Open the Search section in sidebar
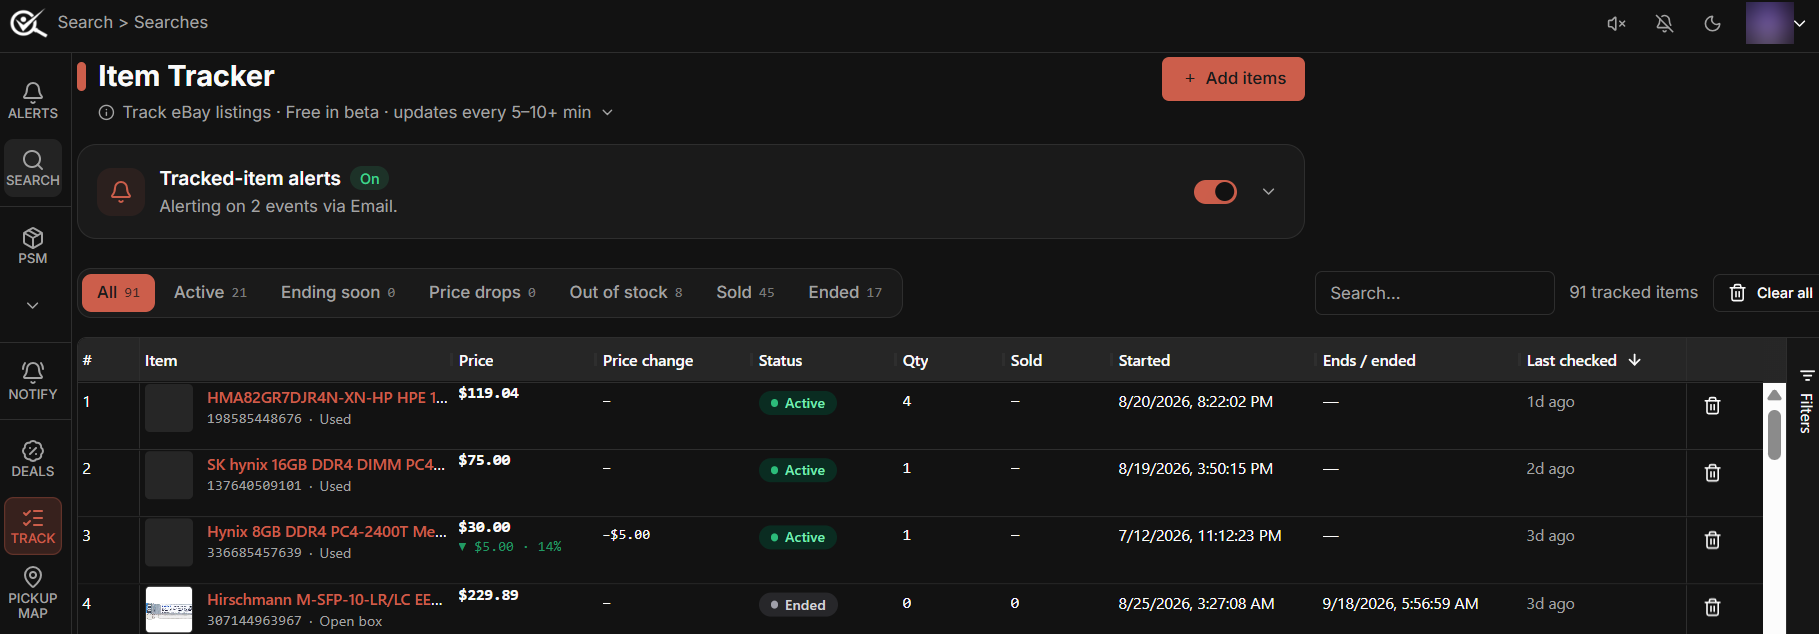The width and height of the screenshot is (1819, 634). point(33,167)
